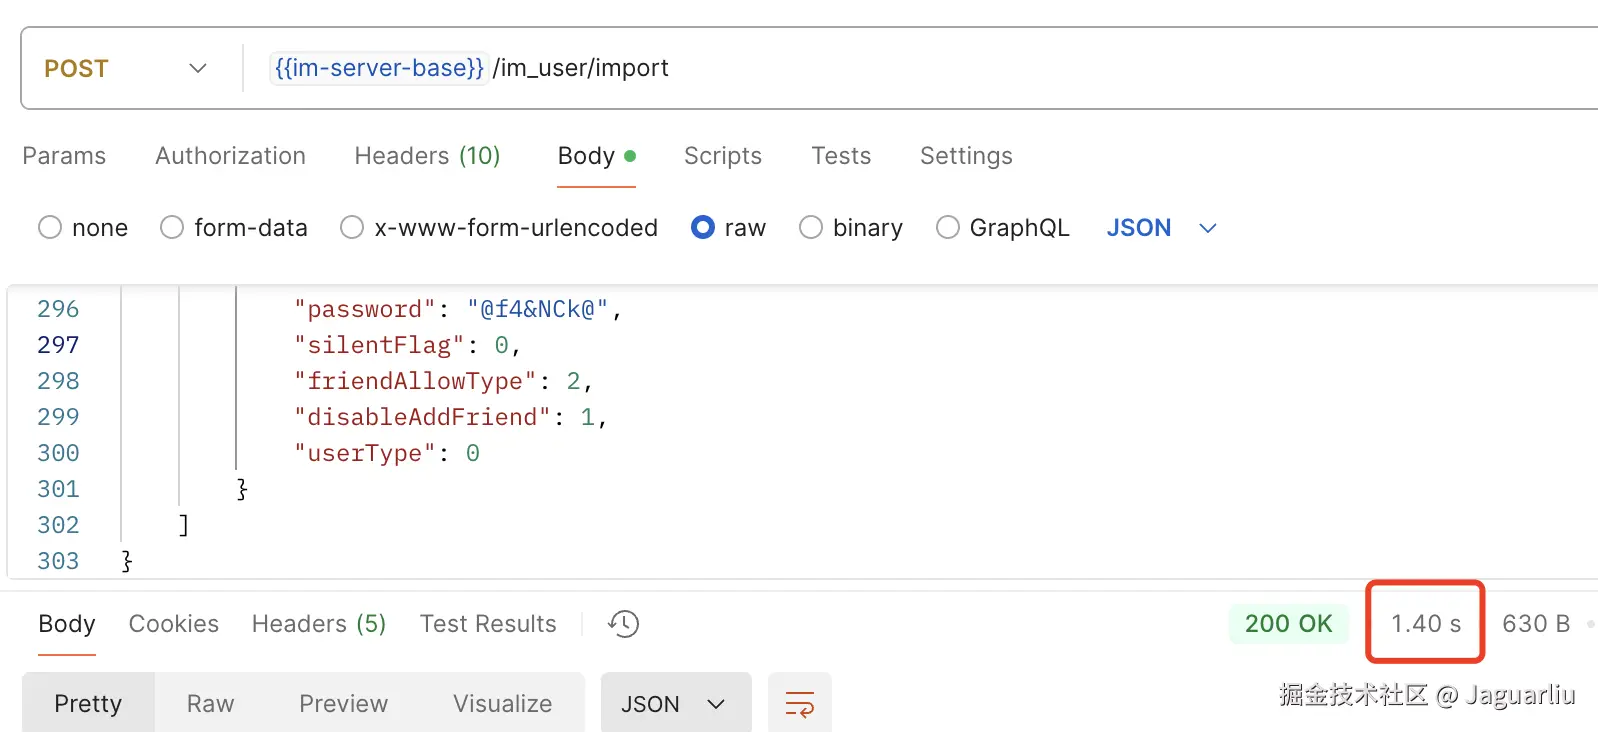The width and height of the screenshot is (1598, 732).
Task: Switch to the Params tab
Action: (x=64, y=156)
